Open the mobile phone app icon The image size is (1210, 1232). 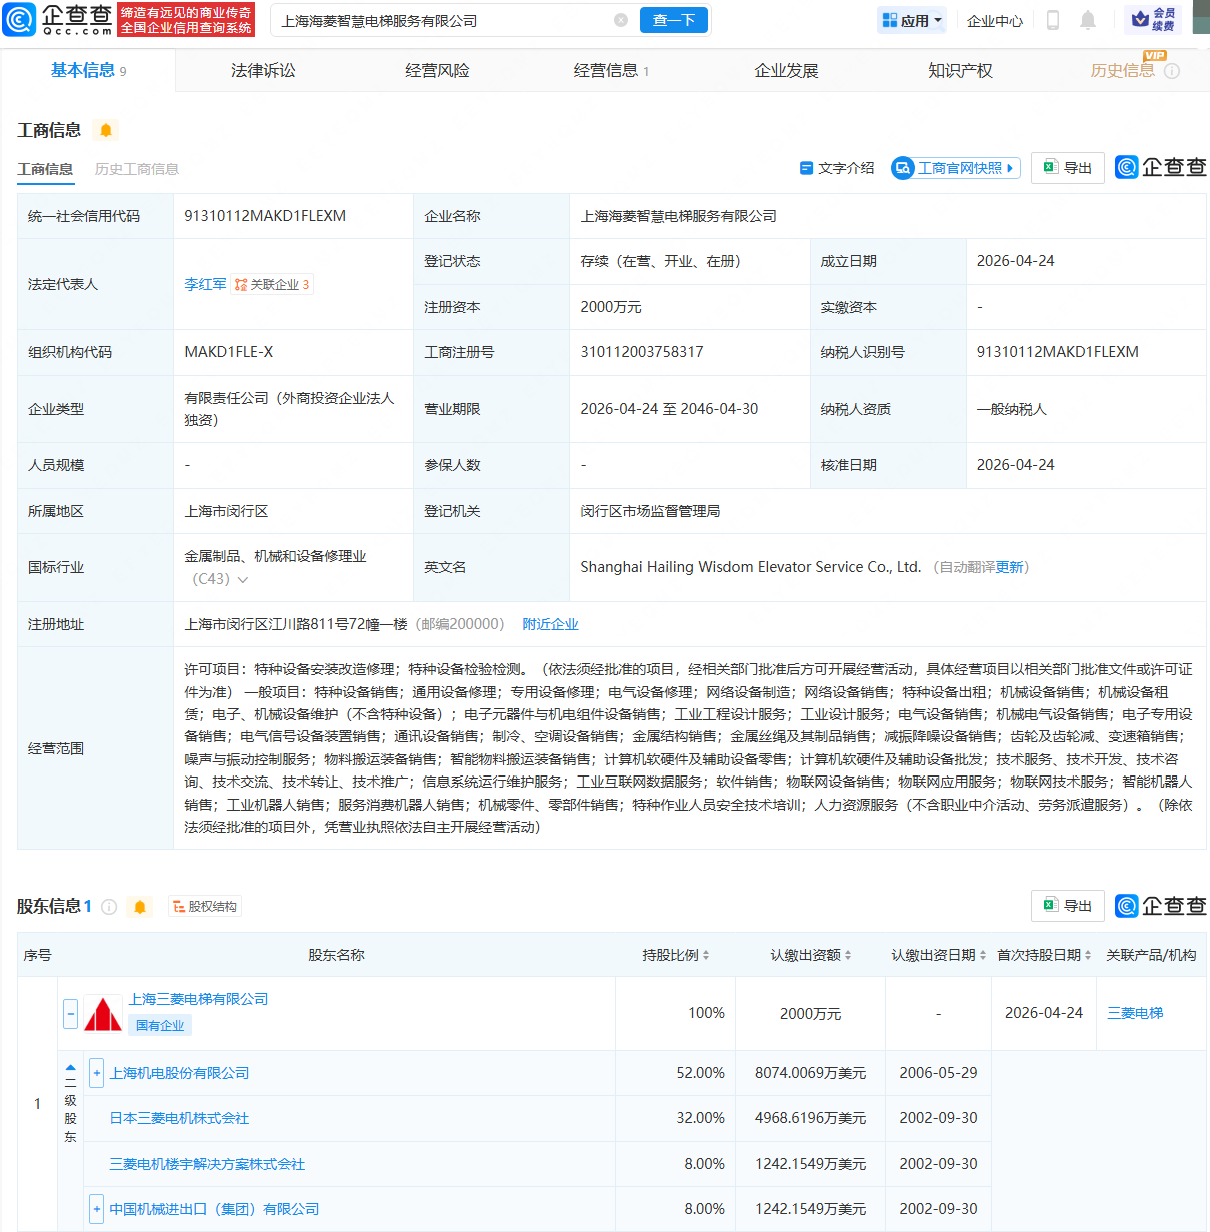1053,20
